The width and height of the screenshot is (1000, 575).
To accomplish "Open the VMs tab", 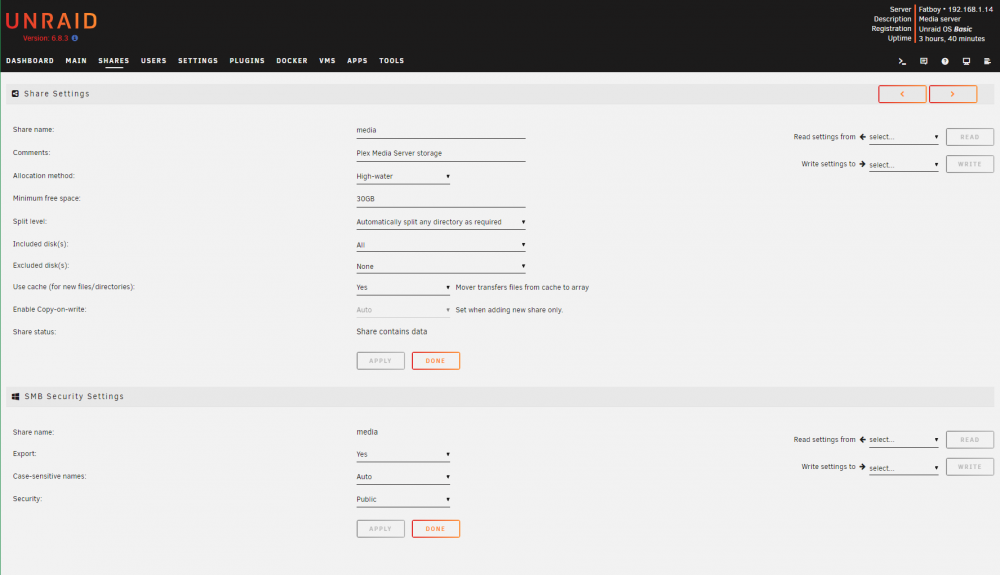I will click(327, 61).
